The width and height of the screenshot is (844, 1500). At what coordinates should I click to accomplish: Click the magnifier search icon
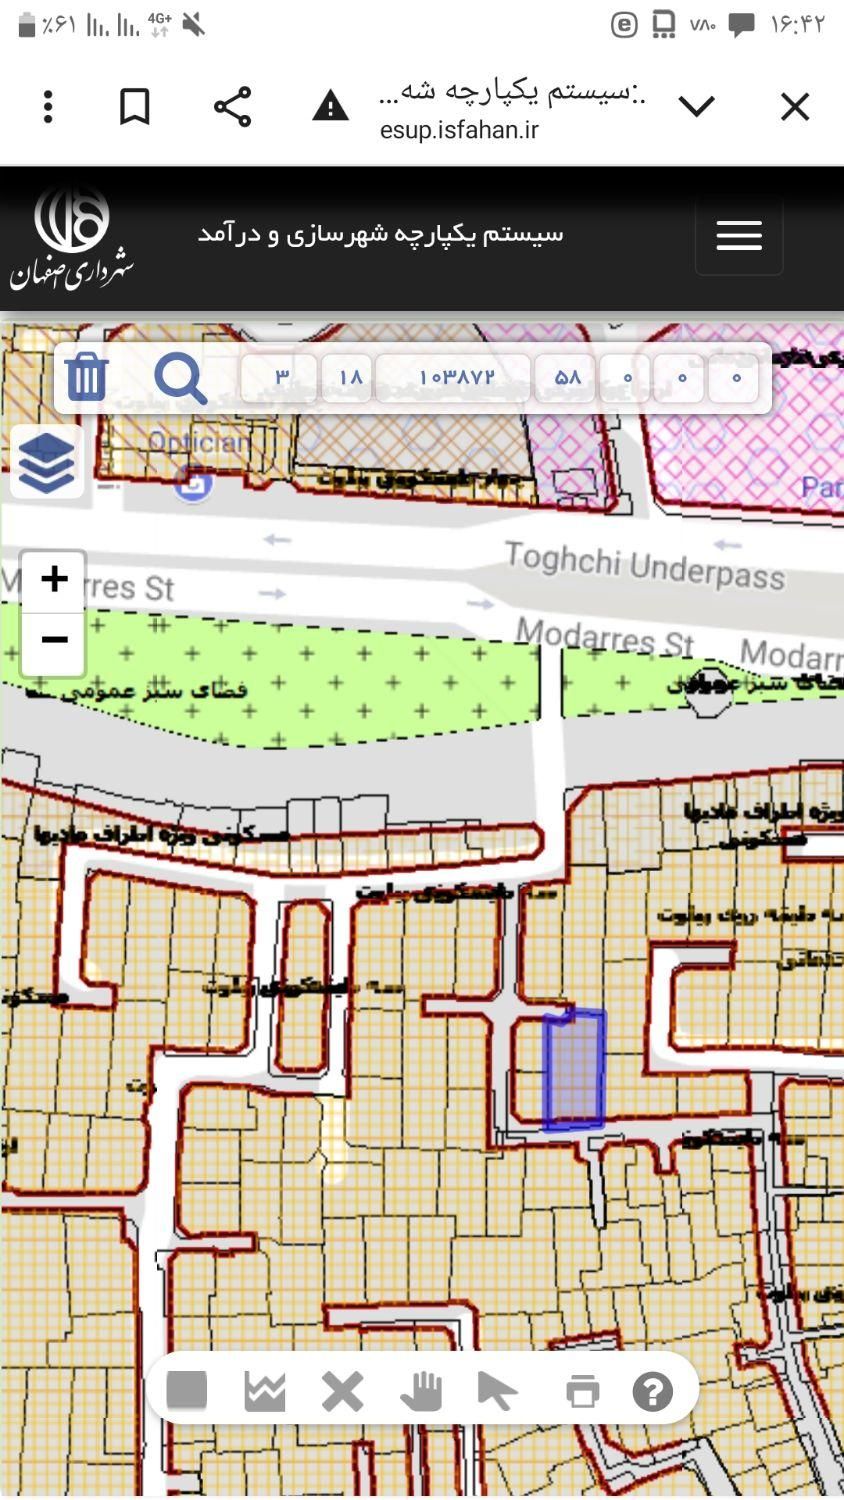(x=180, y=378)
